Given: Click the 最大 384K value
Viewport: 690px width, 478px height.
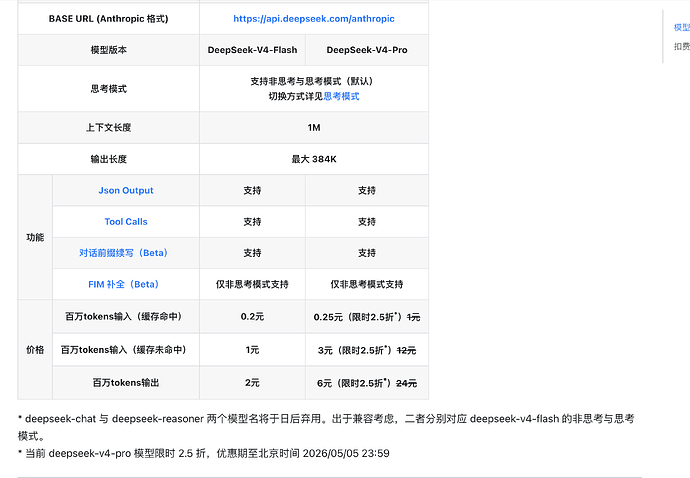Looking at the screenshot, I should pyautogui.click(x=314, y=159).
